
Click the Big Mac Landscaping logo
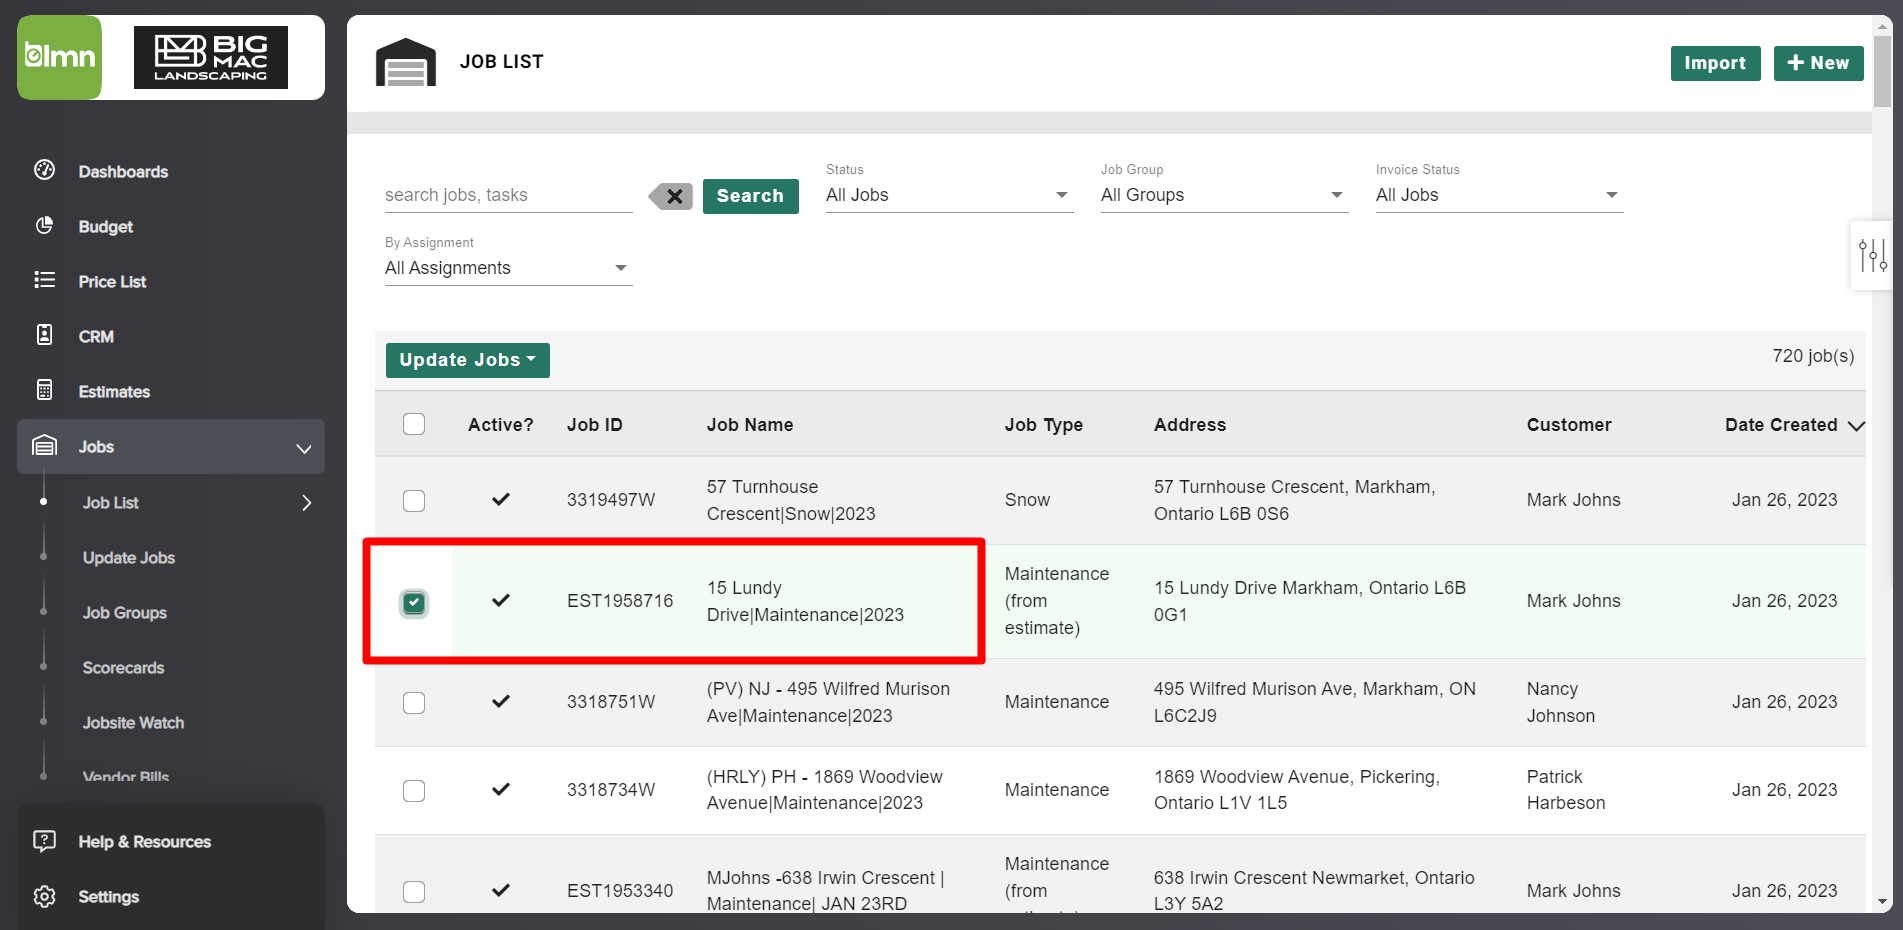211,58
